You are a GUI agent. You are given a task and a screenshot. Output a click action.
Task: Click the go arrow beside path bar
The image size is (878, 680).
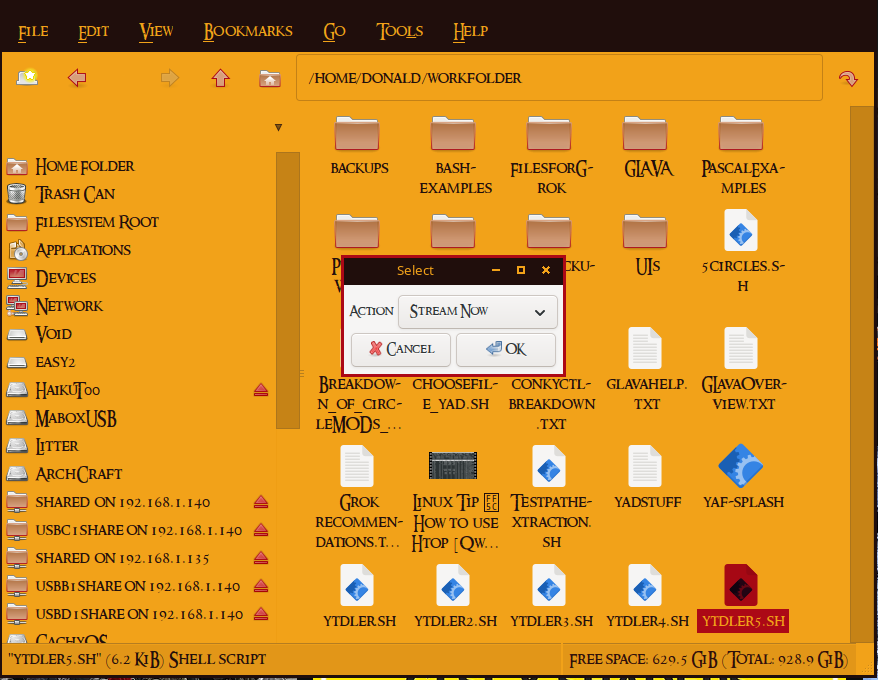point(848,78)
